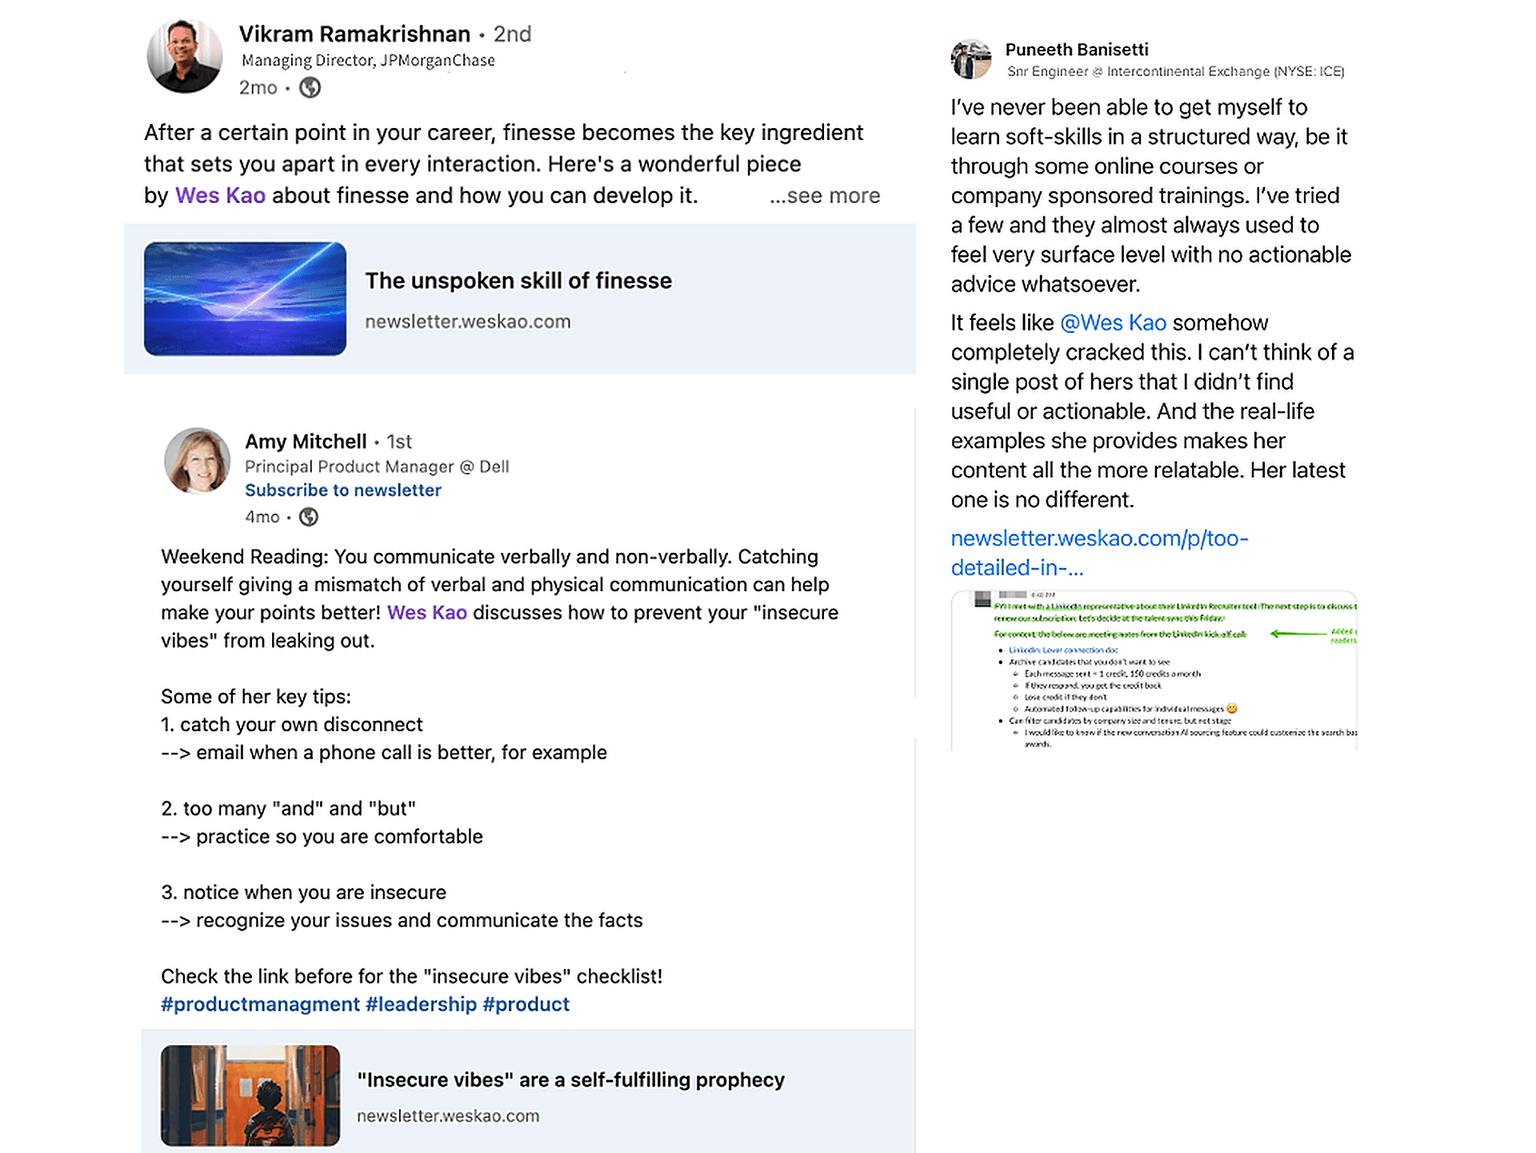Open "The unspoken skill of finesse" article title
This screenshot has height=1153, width=1536.
[518, 281]
